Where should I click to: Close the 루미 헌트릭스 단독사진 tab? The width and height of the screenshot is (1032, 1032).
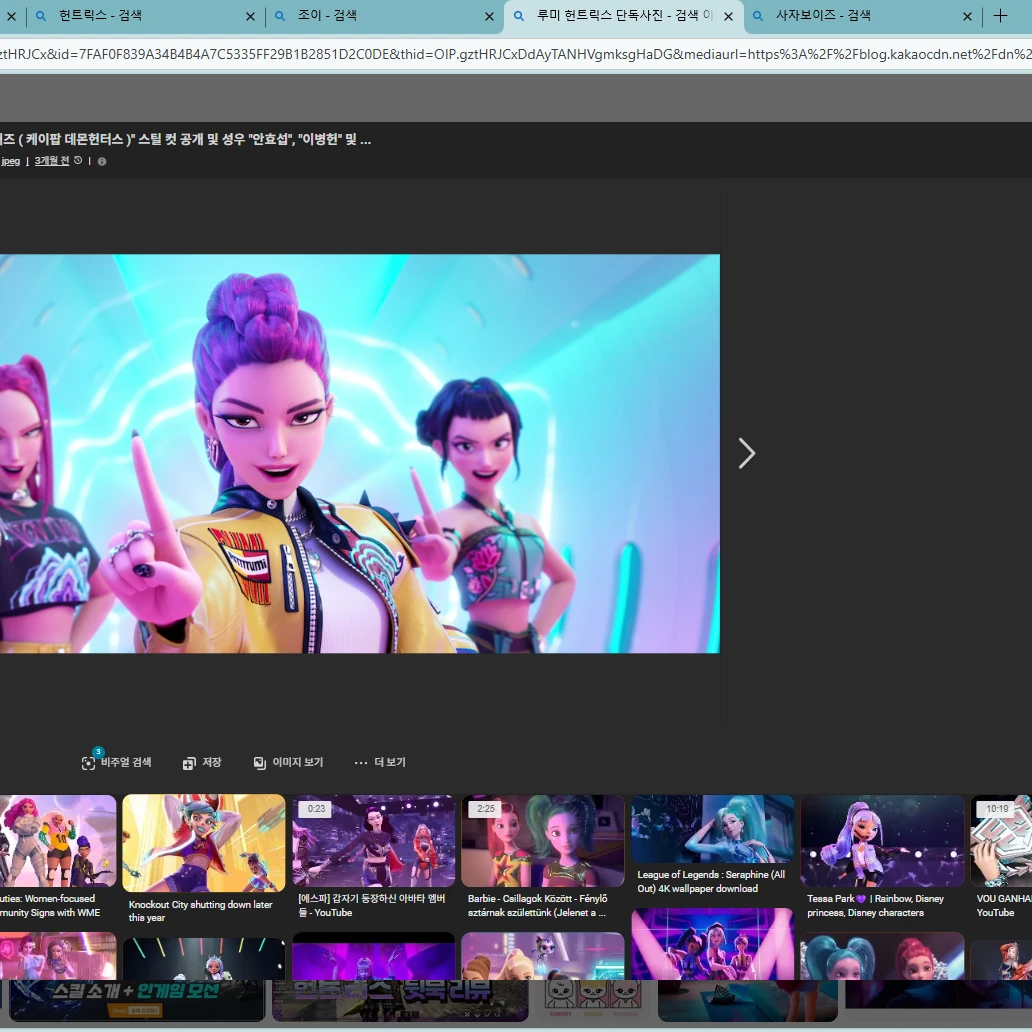(x=728, y=16)
